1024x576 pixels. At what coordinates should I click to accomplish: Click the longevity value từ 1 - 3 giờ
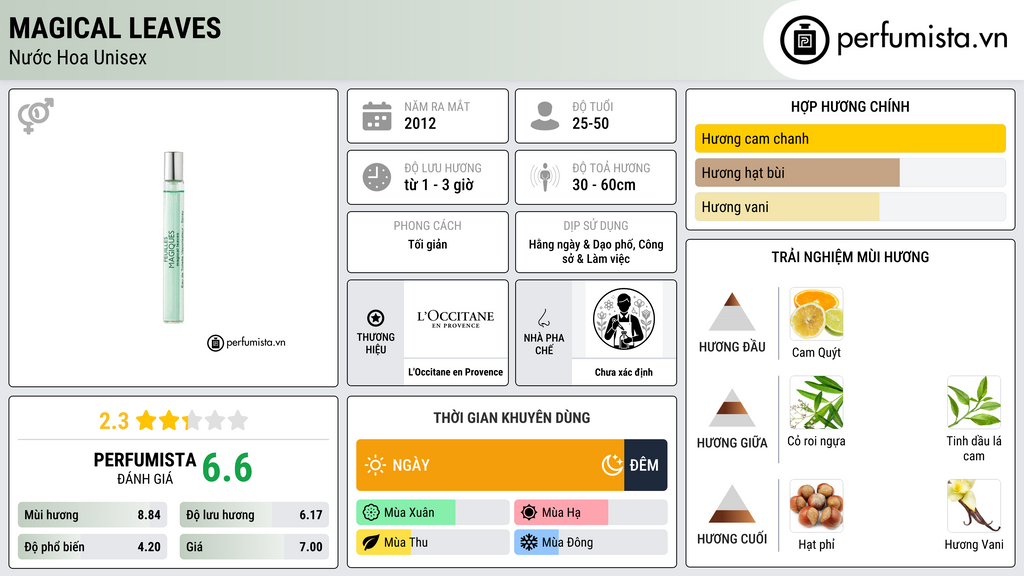click(439, 185)
